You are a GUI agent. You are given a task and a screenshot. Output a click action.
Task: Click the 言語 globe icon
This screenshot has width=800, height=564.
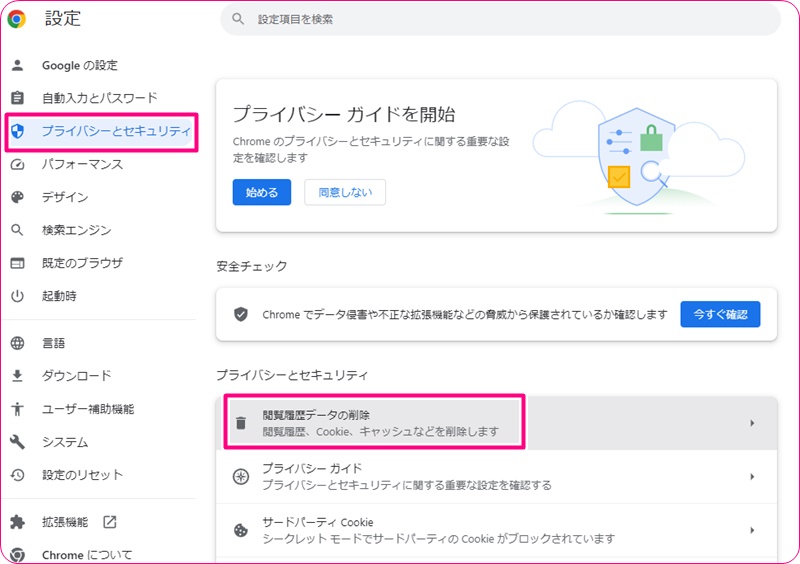17,343
